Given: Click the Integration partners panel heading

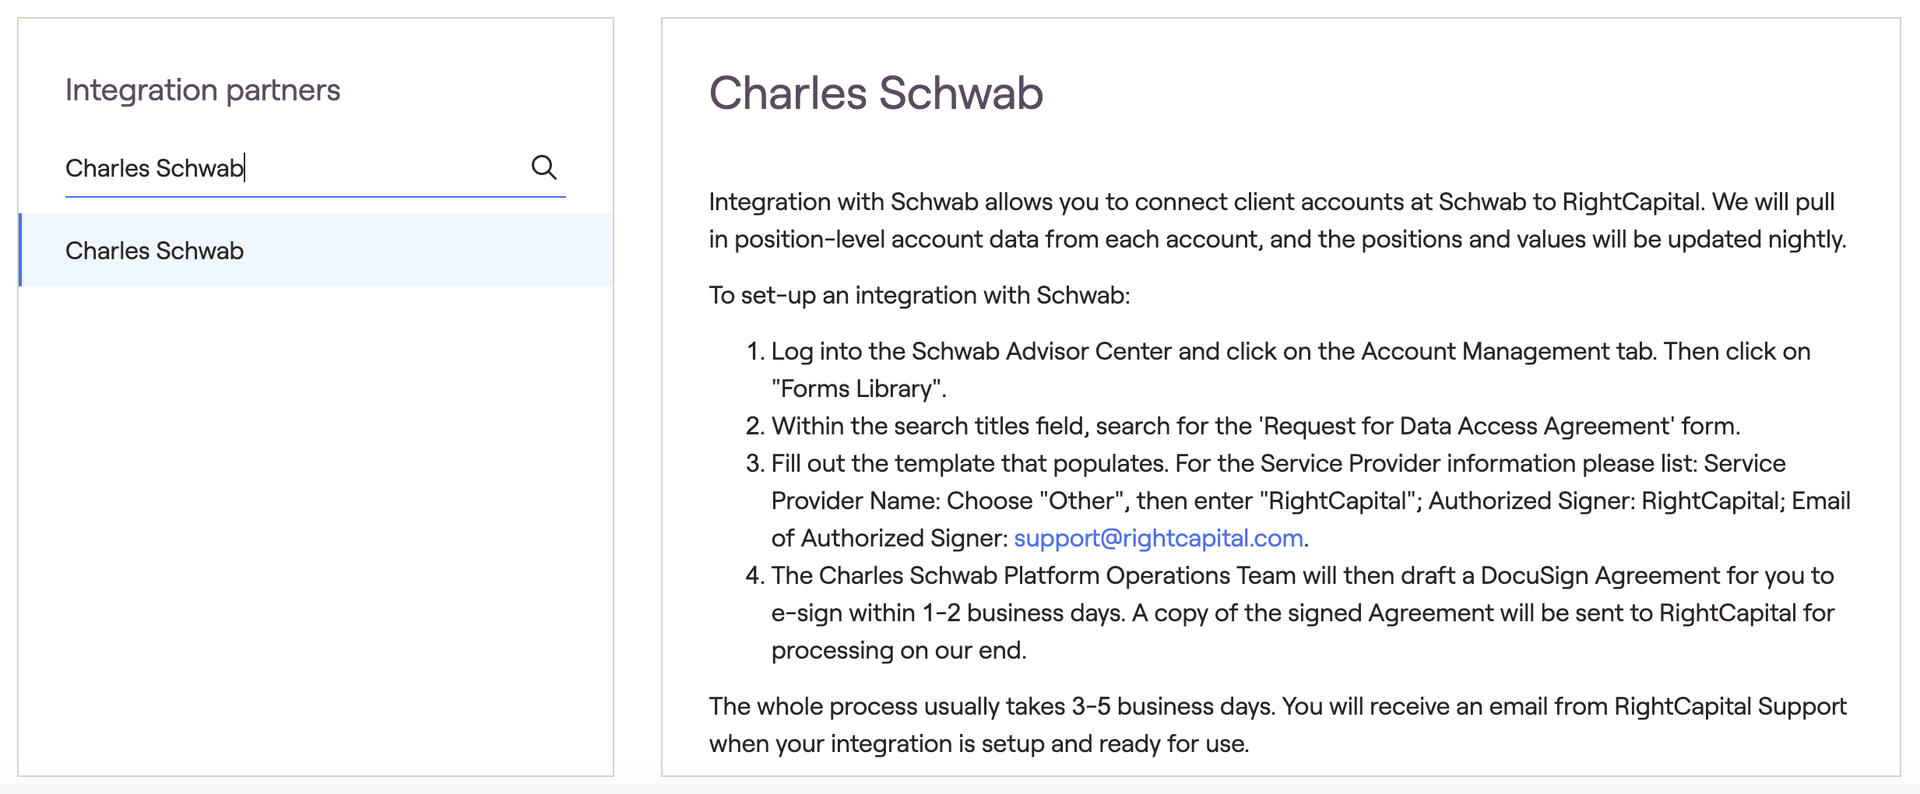Looking at the screenshot, I should tap(202, 90).
